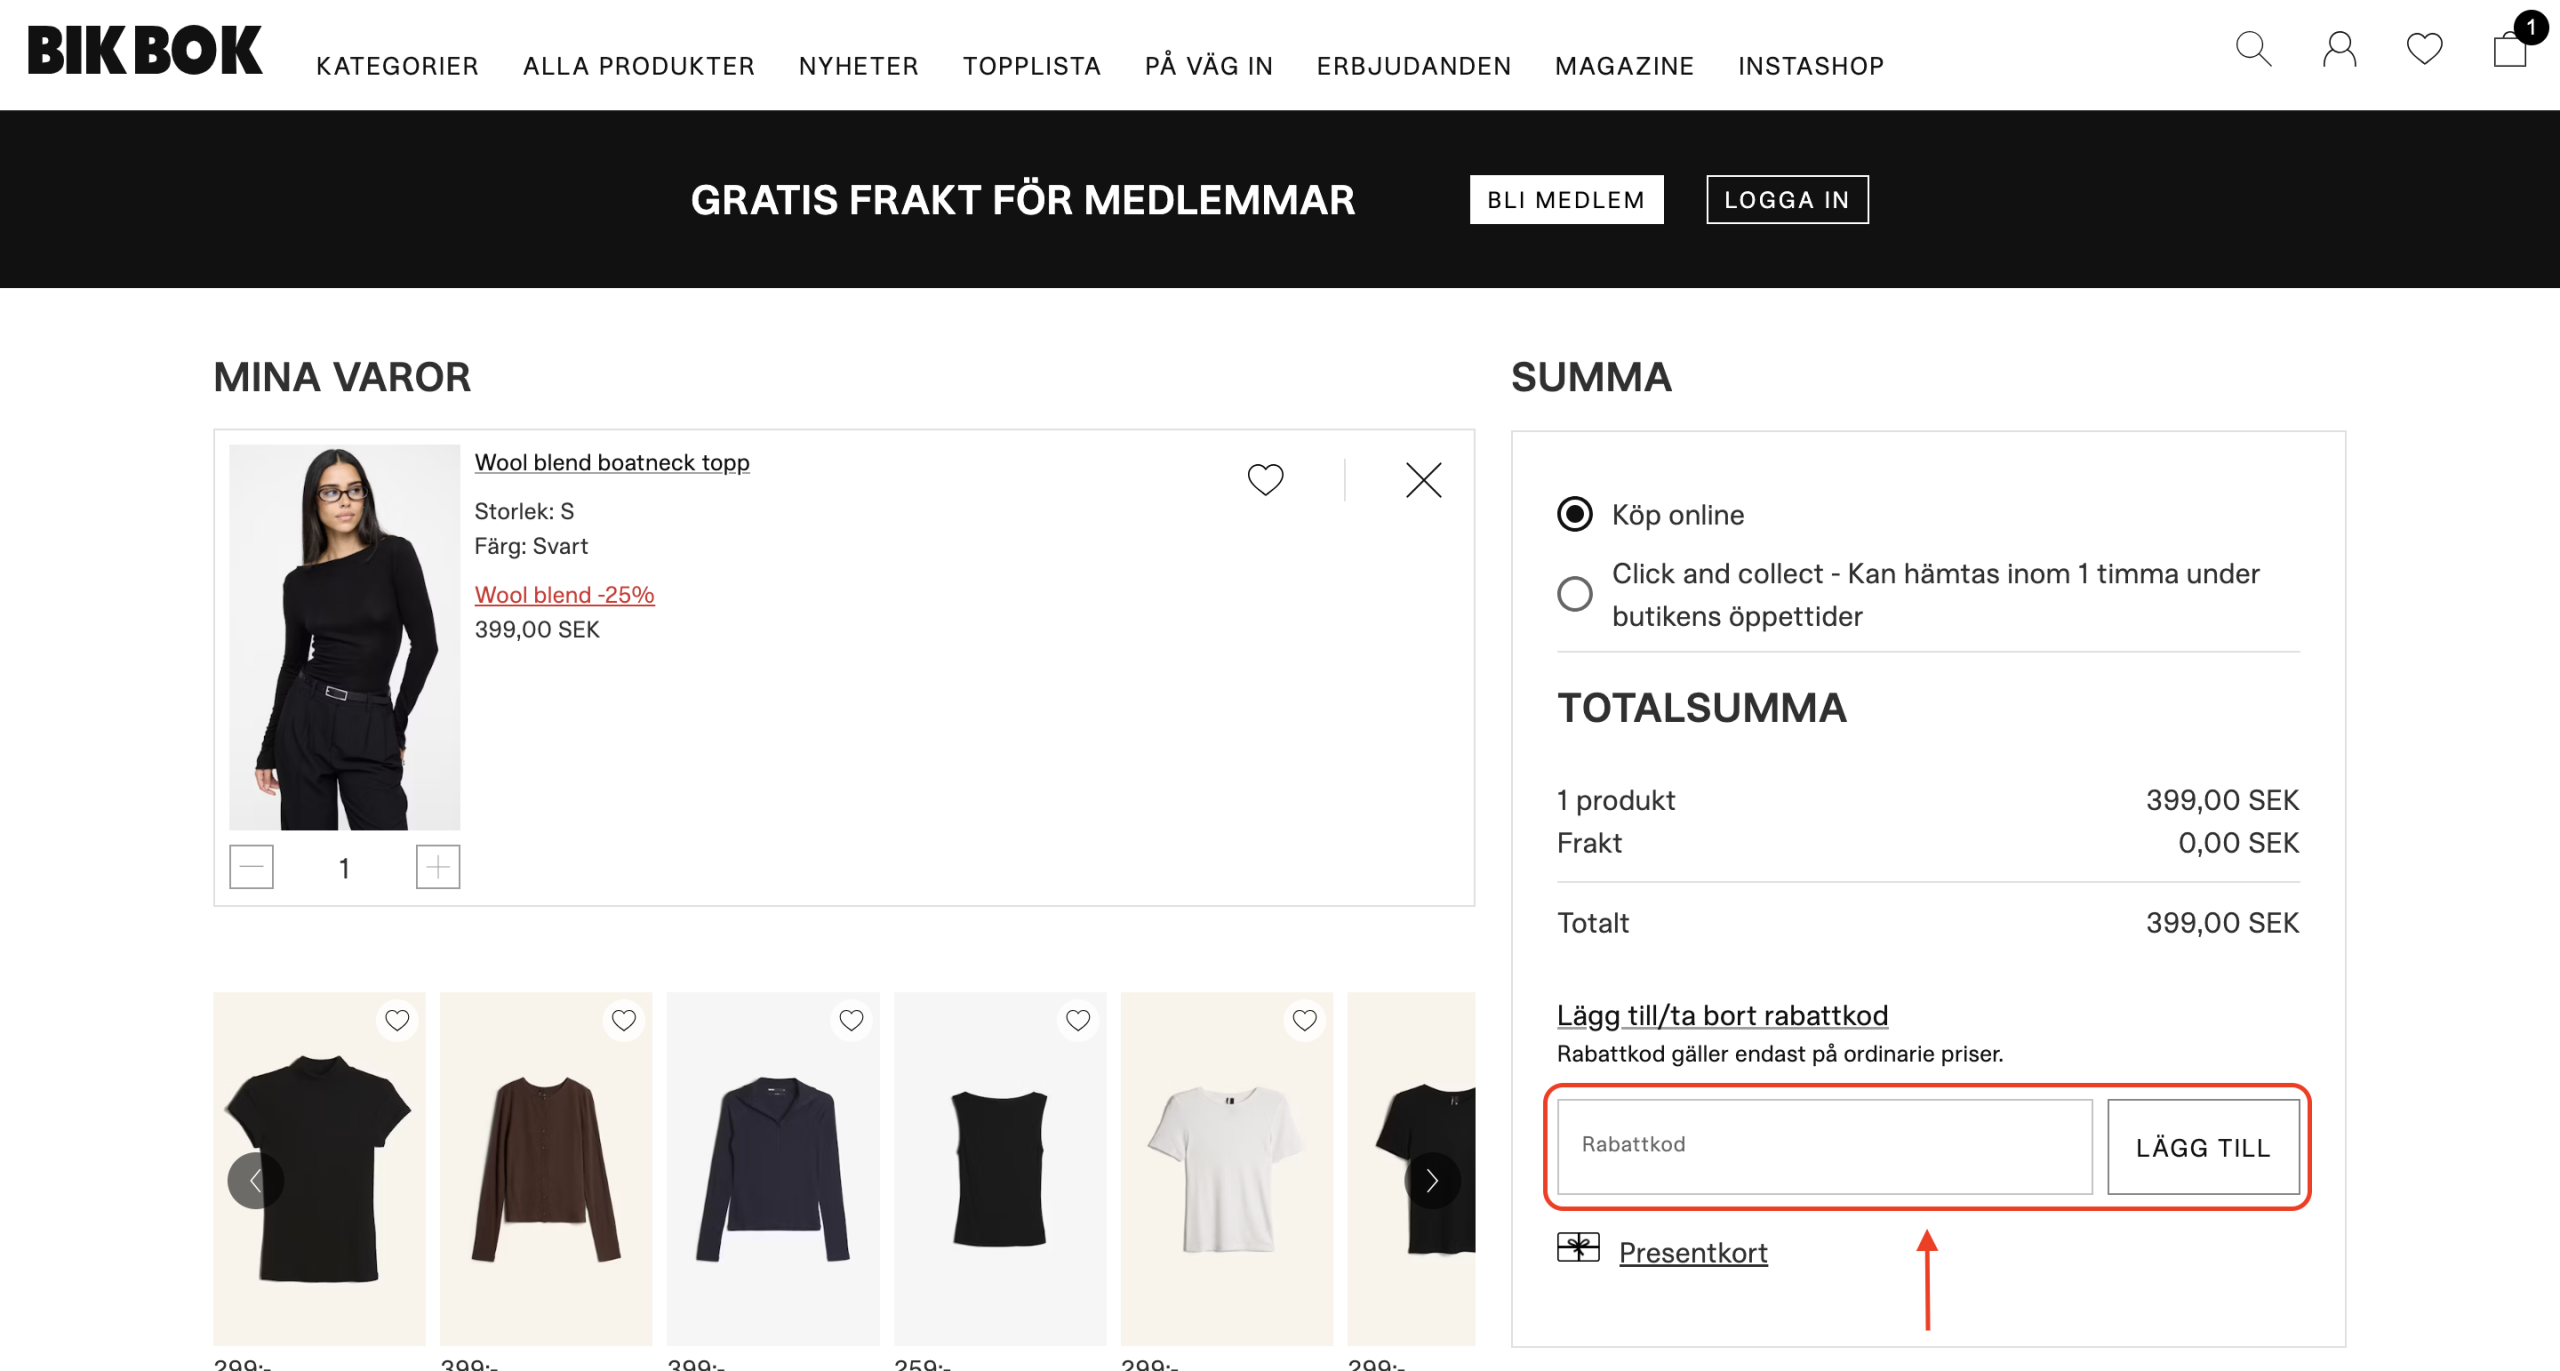
Task: Open the user account icon
Action: tap(2339, 48)
